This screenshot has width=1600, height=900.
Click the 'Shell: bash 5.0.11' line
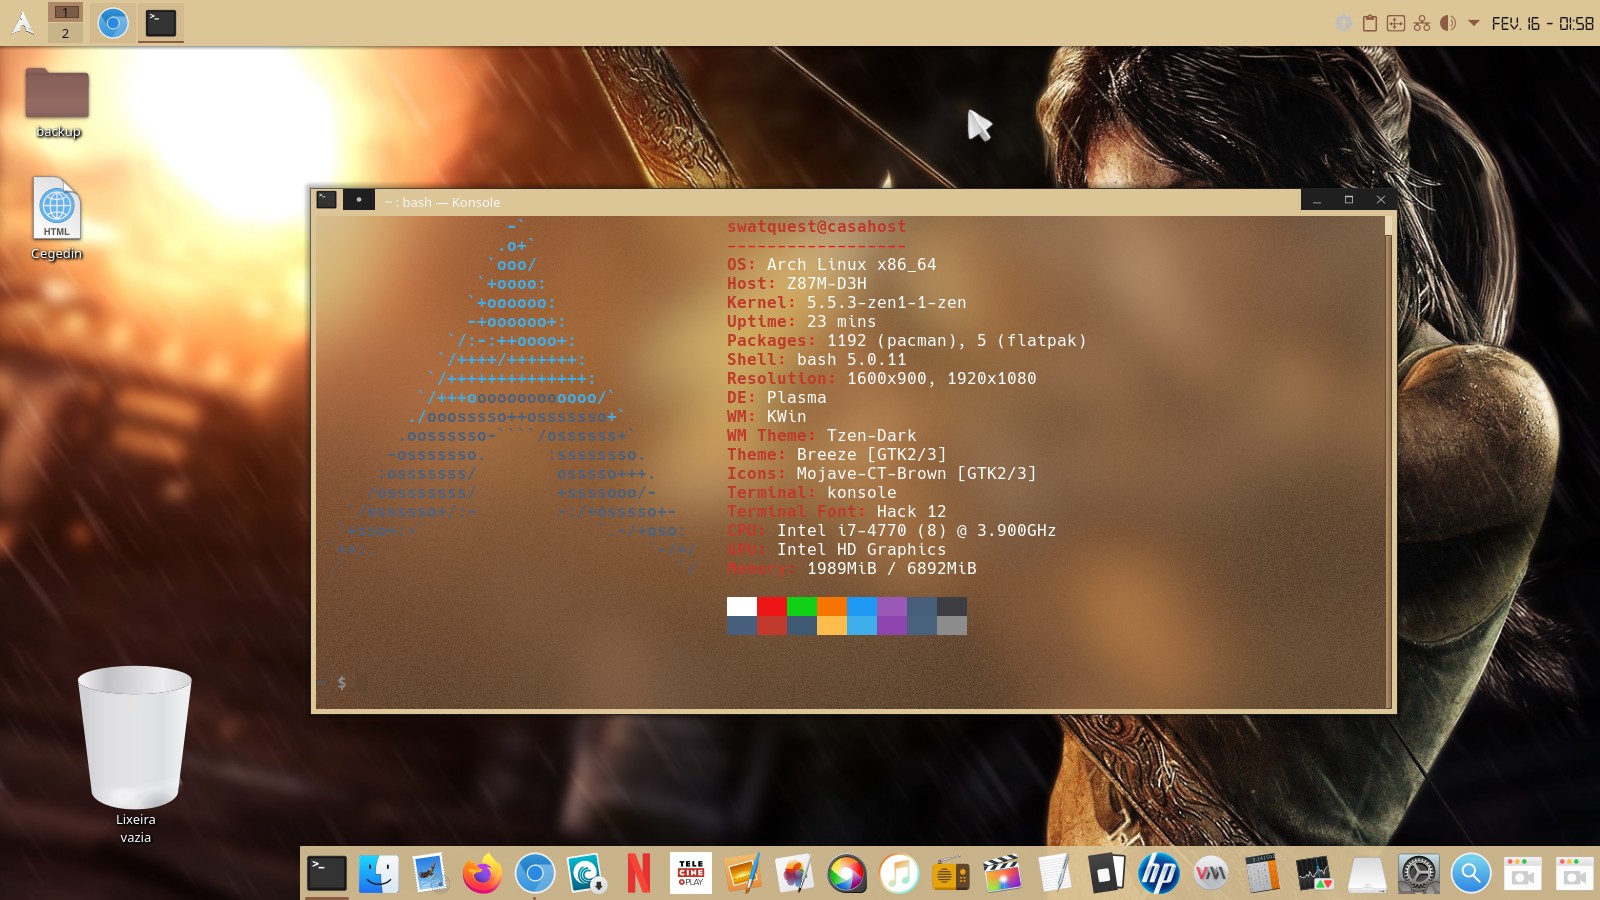817,360
